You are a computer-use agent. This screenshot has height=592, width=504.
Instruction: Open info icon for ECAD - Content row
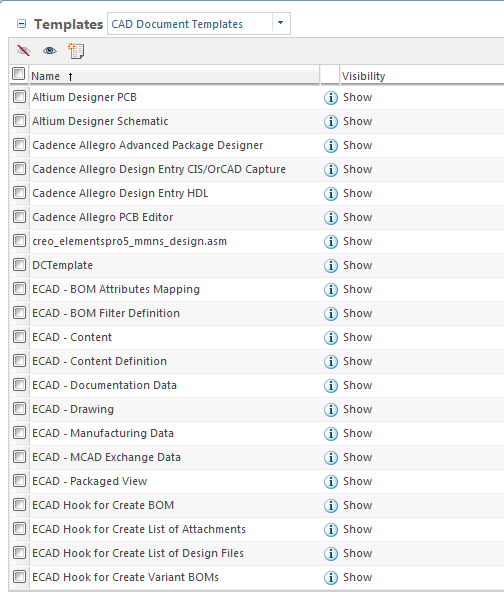click(x=331, y=338)
